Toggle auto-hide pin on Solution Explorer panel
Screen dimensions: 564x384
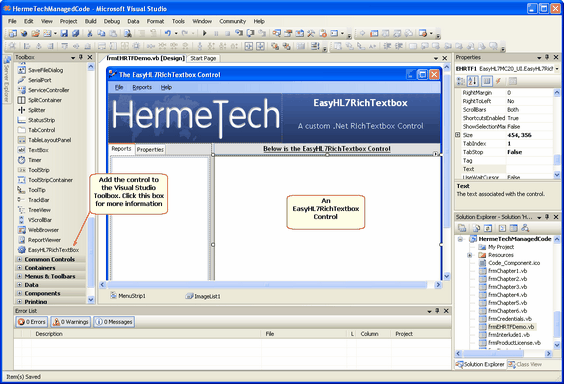[547, 217]
